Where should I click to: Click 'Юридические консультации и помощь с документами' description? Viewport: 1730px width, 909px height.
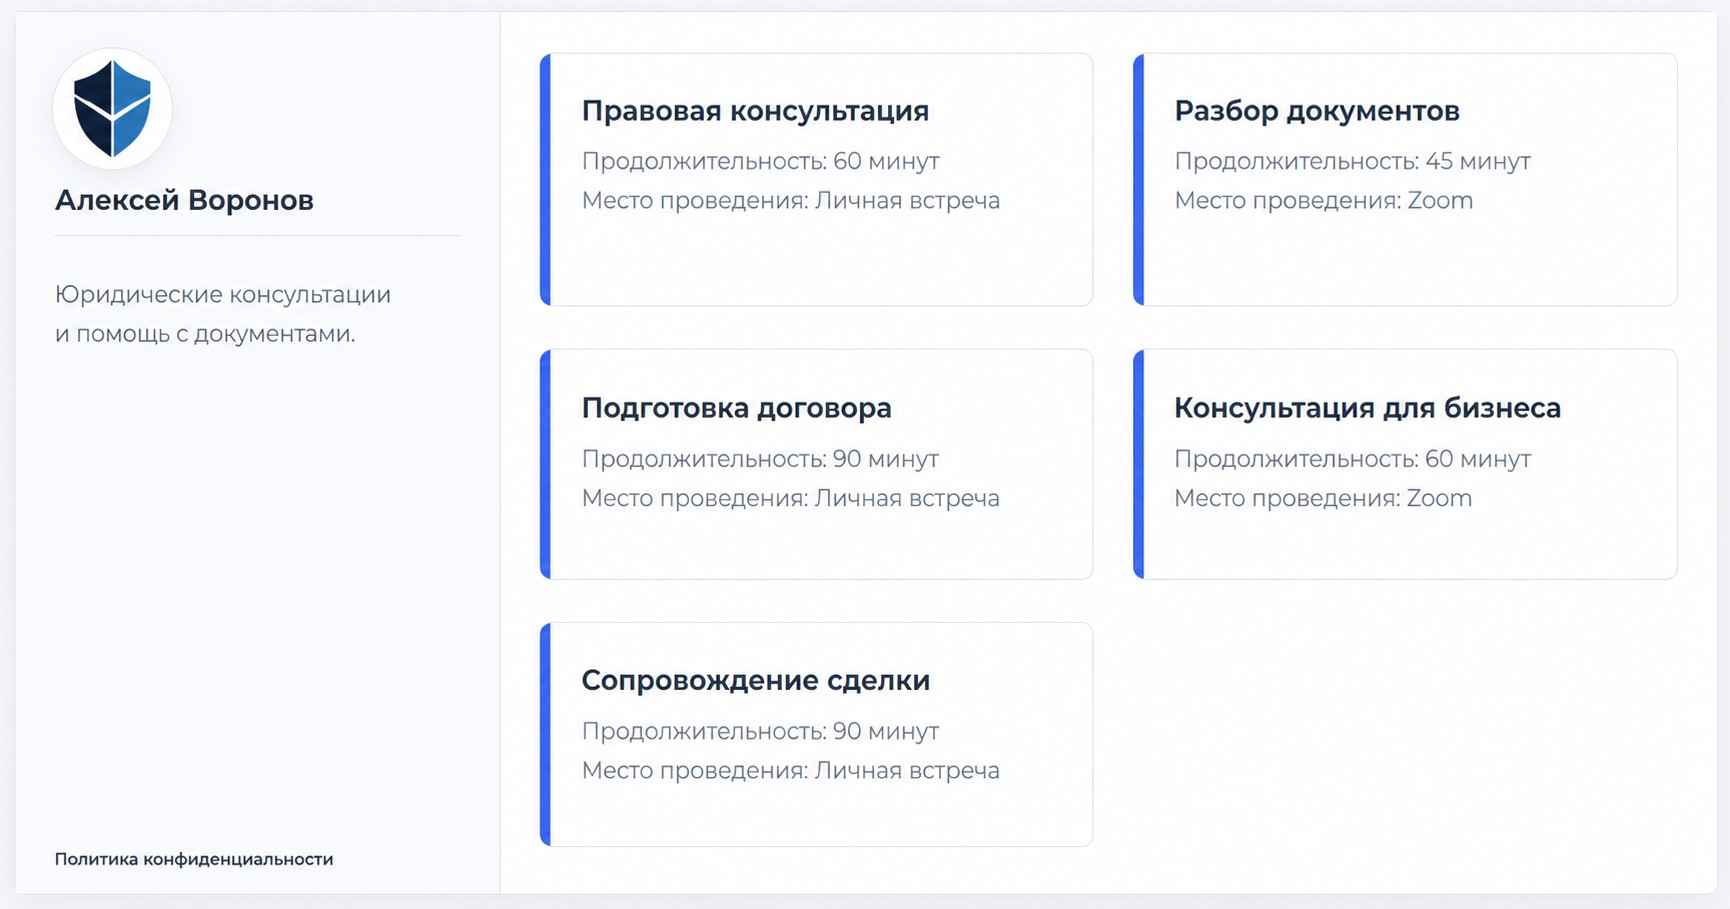[223, 314]
